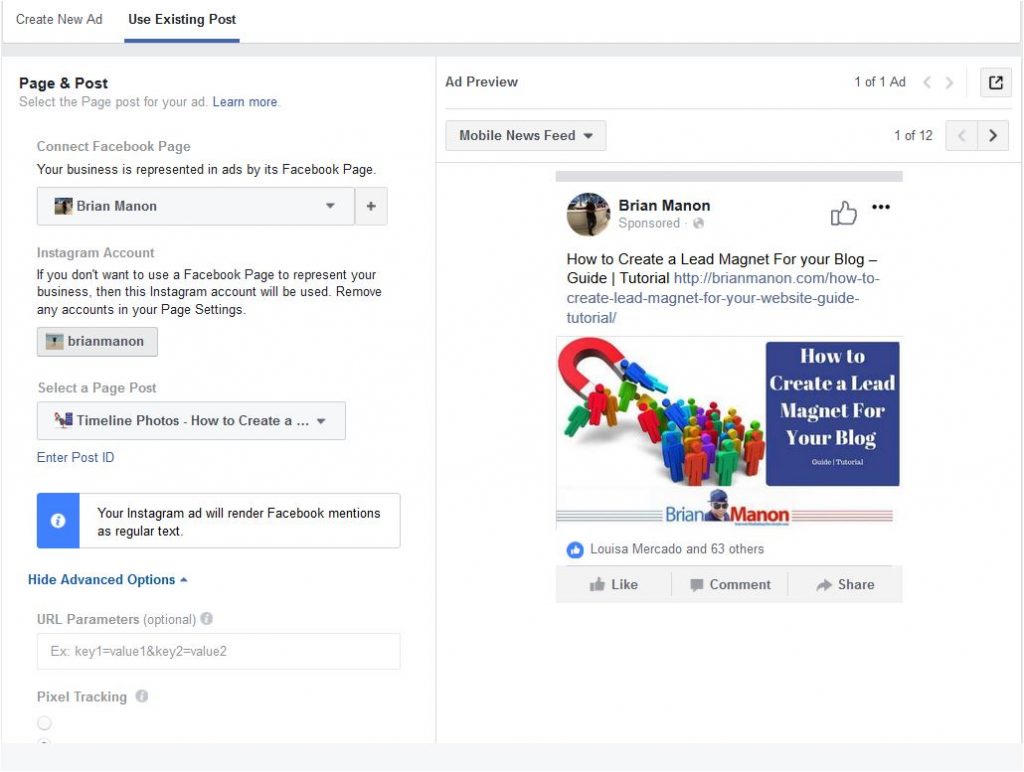
Task: Click the Brian Manon name in ad preview
Action: [664, 206]
